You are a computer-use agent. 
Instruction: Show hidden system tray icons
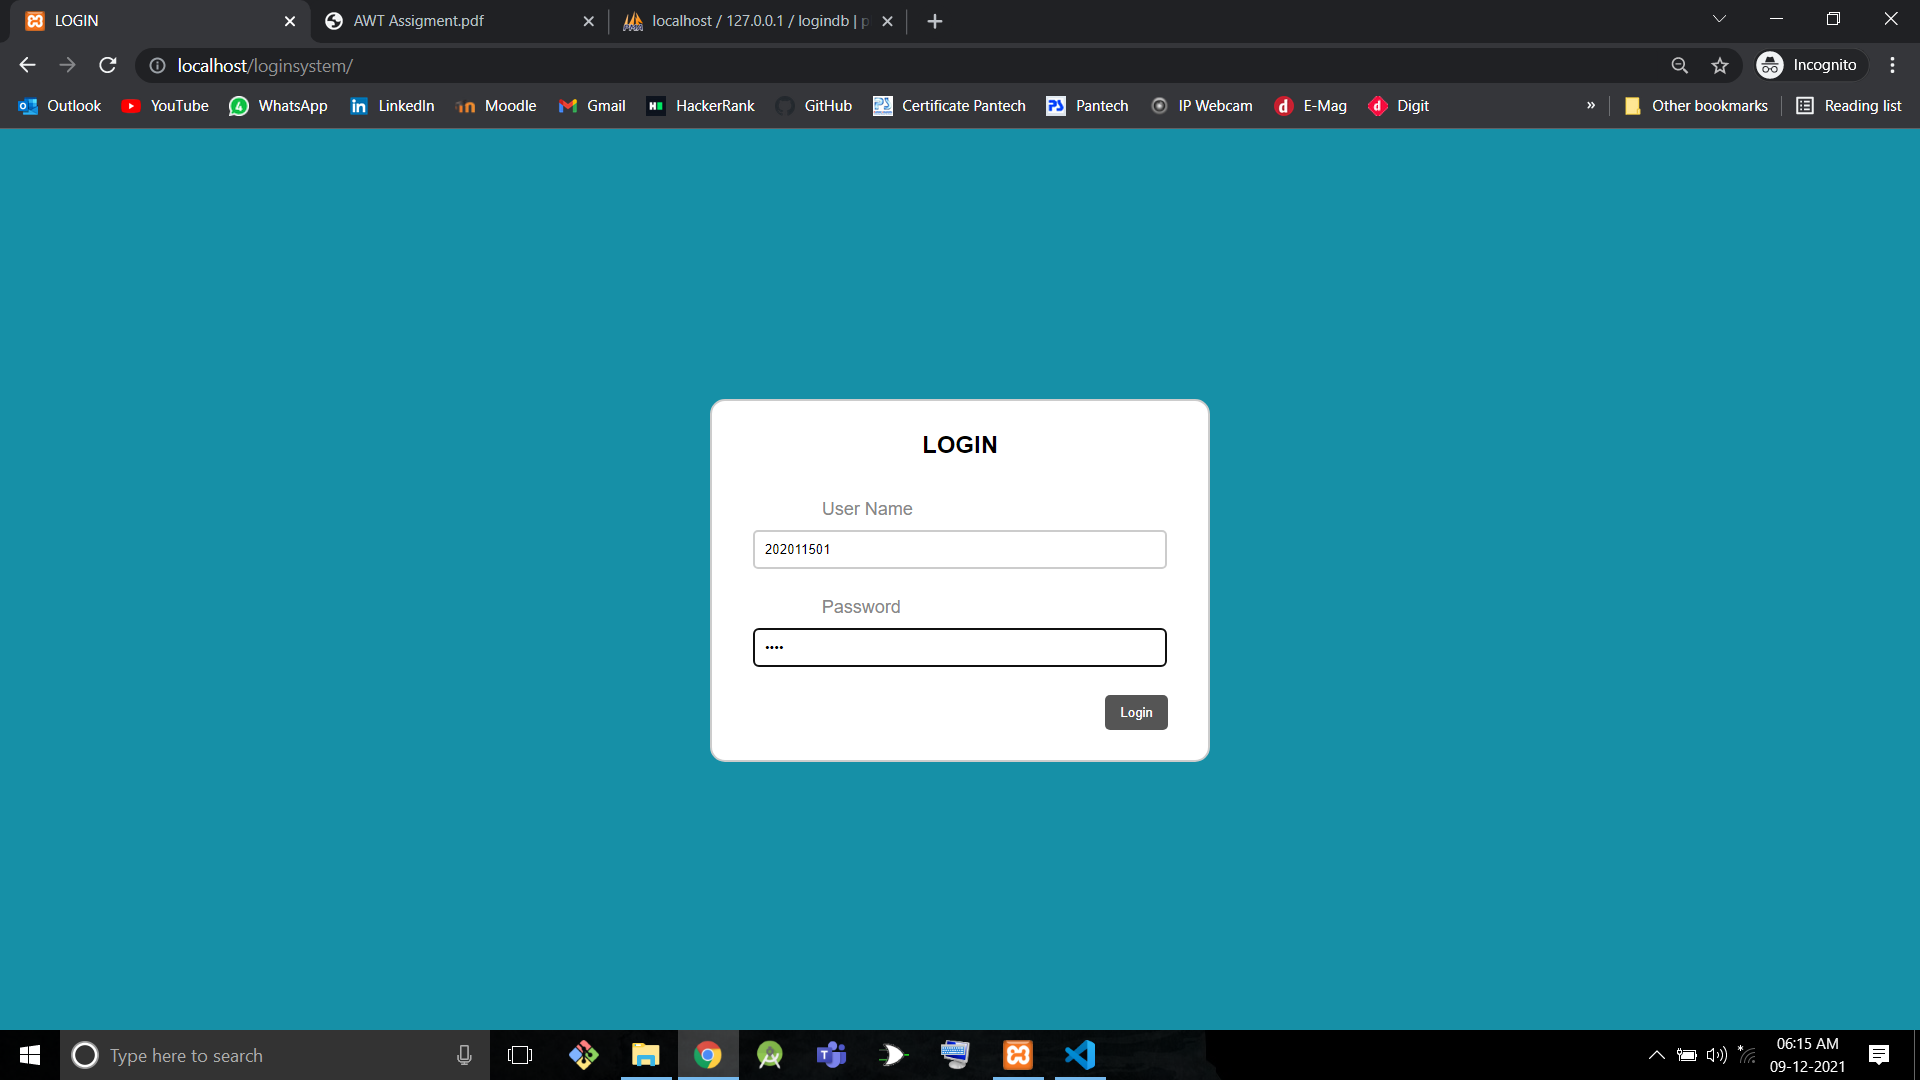pyautogui.click(x=1656, y=1055)
